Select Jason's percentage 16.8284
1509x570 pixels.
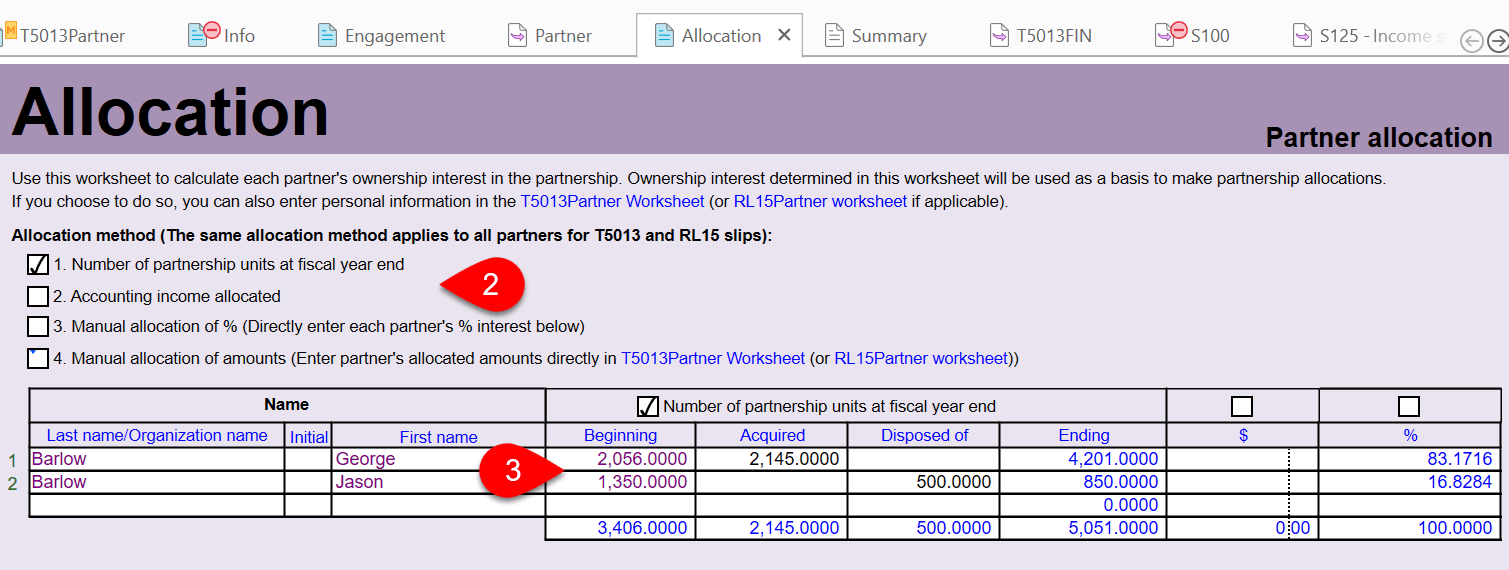1410,482
